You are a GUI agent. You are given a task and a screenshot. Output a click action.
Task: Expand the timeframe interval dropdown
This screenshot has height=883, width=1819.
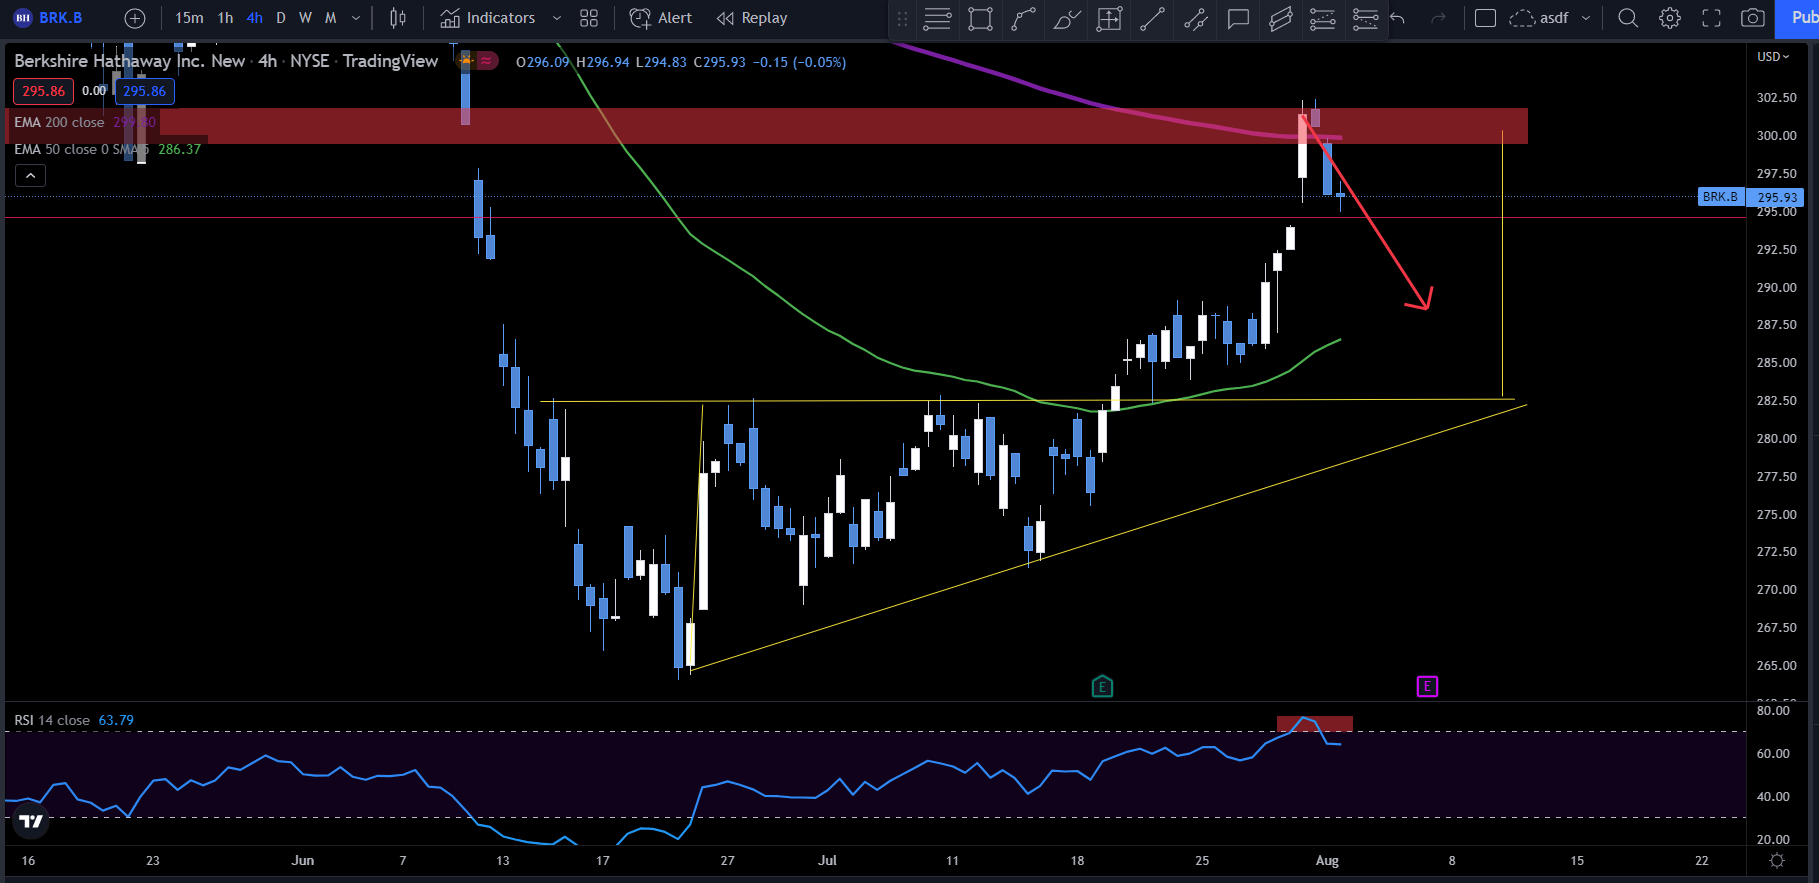pos(356,18)
